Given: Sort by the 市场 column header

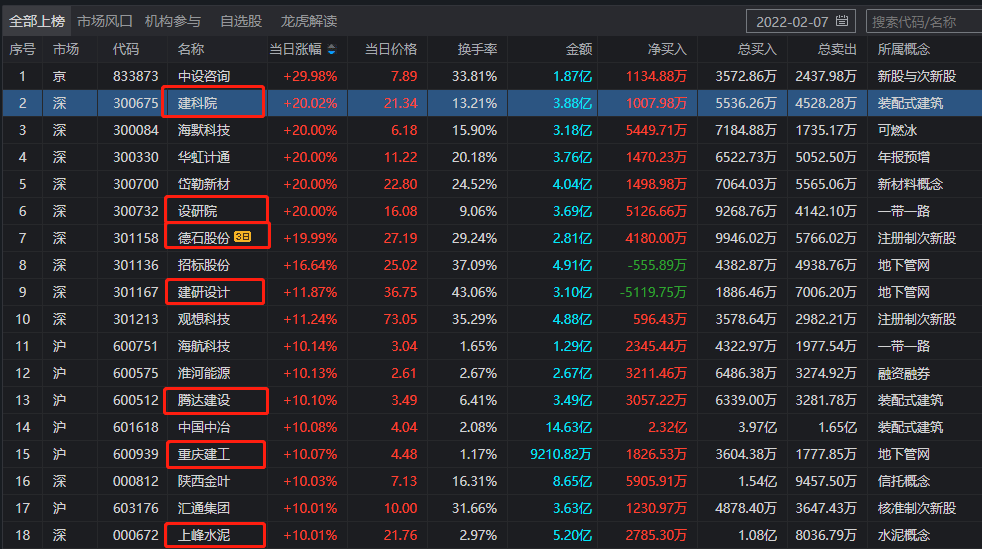Looking at the screenshot, I should pos(66,49).
